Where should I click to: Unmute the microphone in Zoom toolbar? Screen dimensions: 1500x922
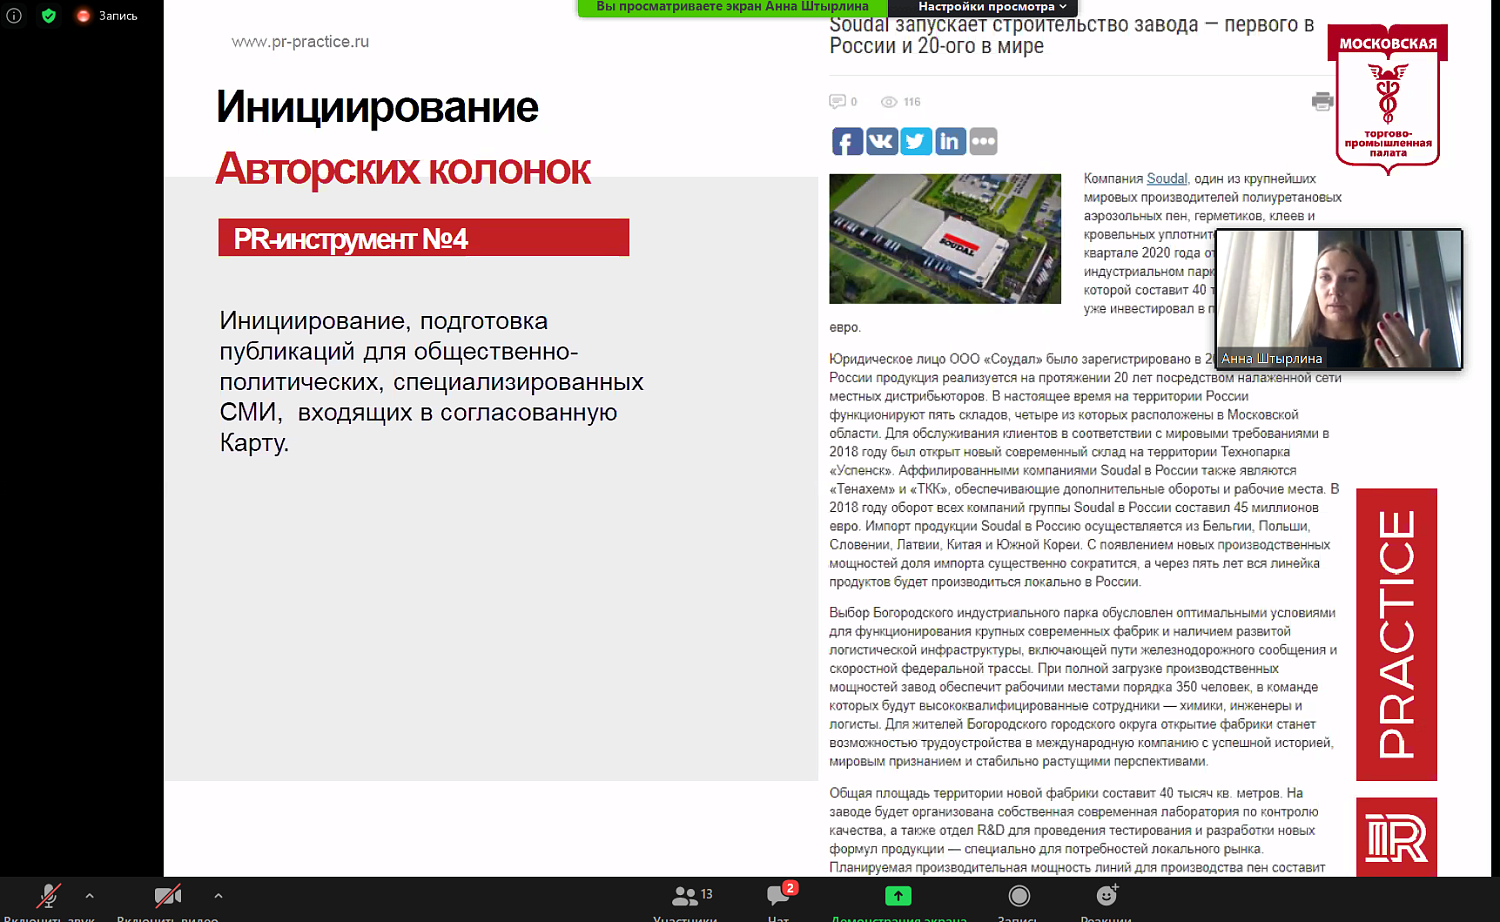48,897
